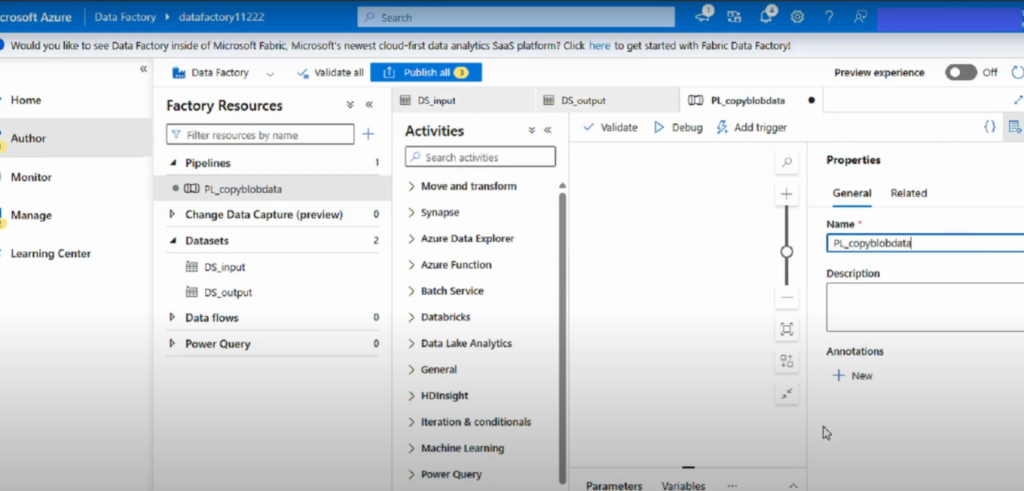Collapse Activities pane with left chevrons
Screen dimensions: 1024x491
[x=548, y=131]
